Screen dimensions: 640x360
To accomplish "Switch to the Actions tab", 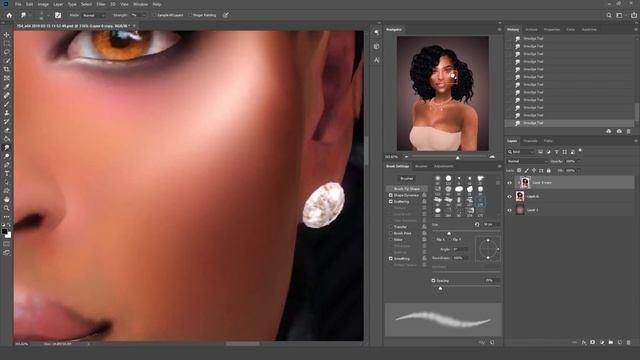I will pyautogui.click(x=531, y=29).
